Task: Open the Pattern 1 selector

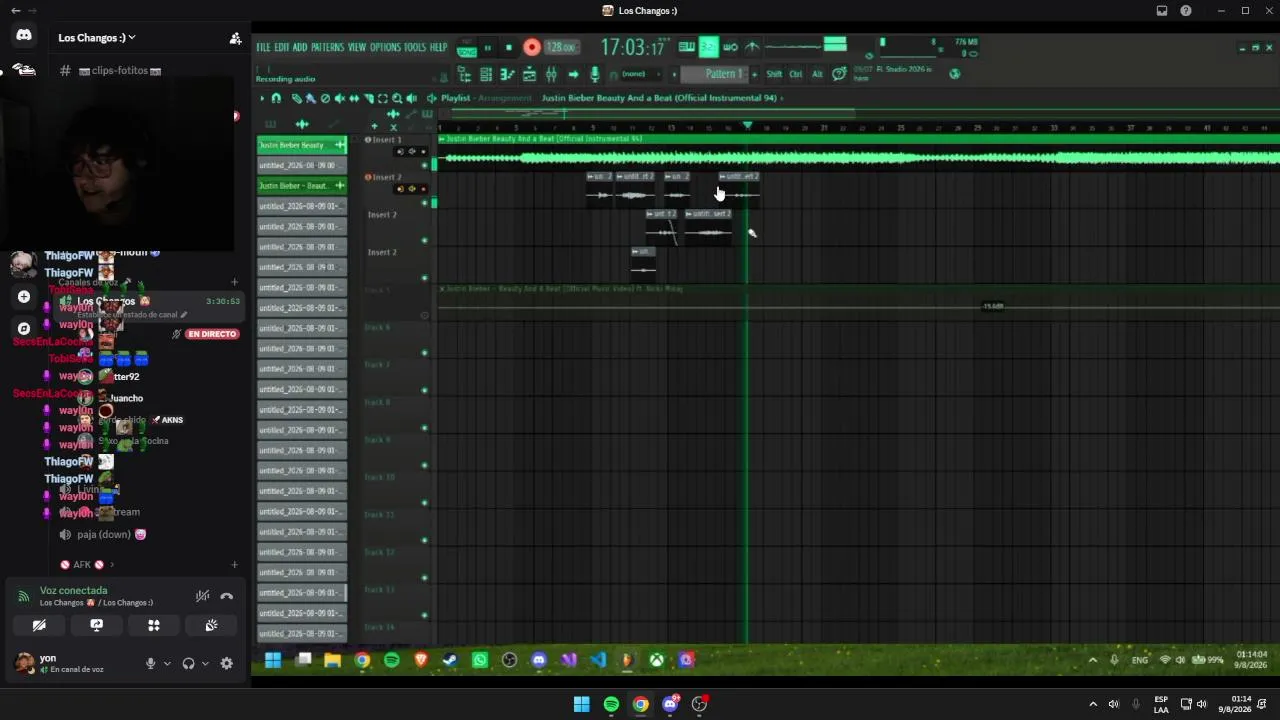Action: point(714,74)
